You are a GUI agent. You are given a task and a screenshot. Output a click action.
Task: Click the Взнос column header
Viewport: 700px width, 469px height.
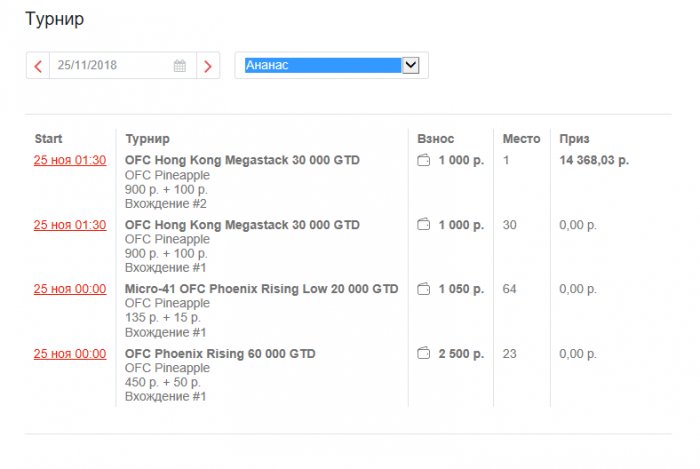(436, 139)
